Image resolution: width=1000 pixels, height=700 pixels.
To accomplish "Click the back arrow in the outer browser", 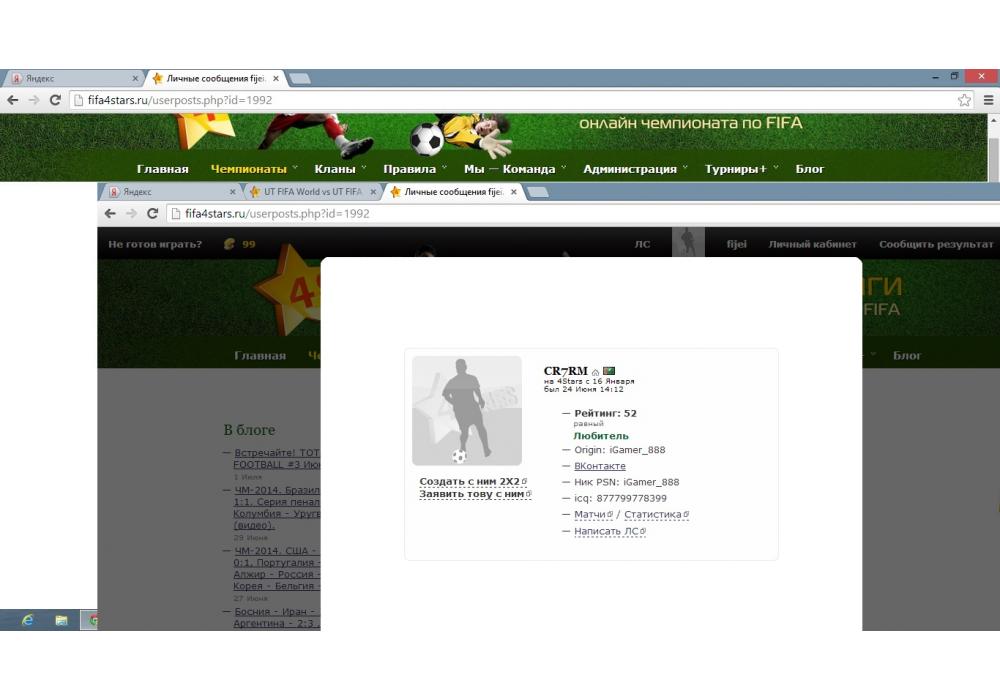I will coord(13,100).
